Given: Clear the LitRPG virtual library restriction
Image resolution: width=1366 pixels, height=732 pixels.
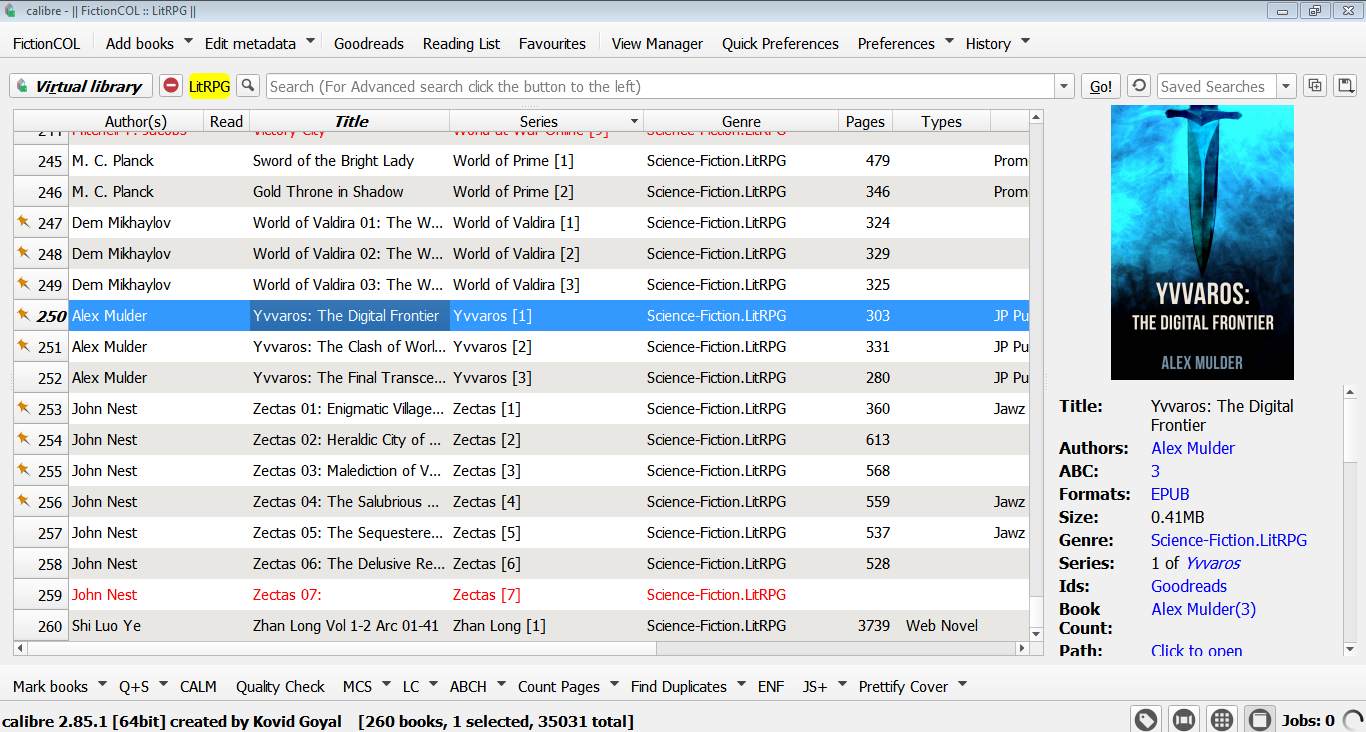Looking at the screenshot, I should click(171, 86).
